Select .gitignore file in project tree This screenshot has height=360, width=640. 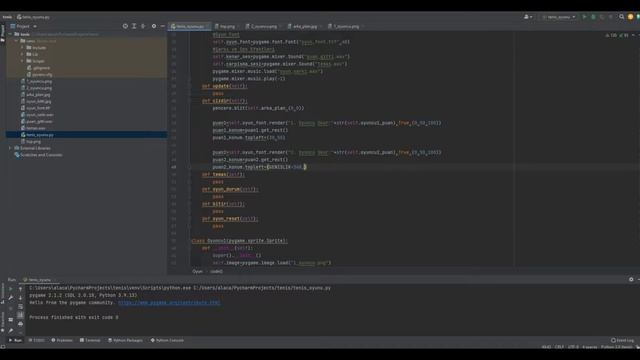click(x=39, y=68)
